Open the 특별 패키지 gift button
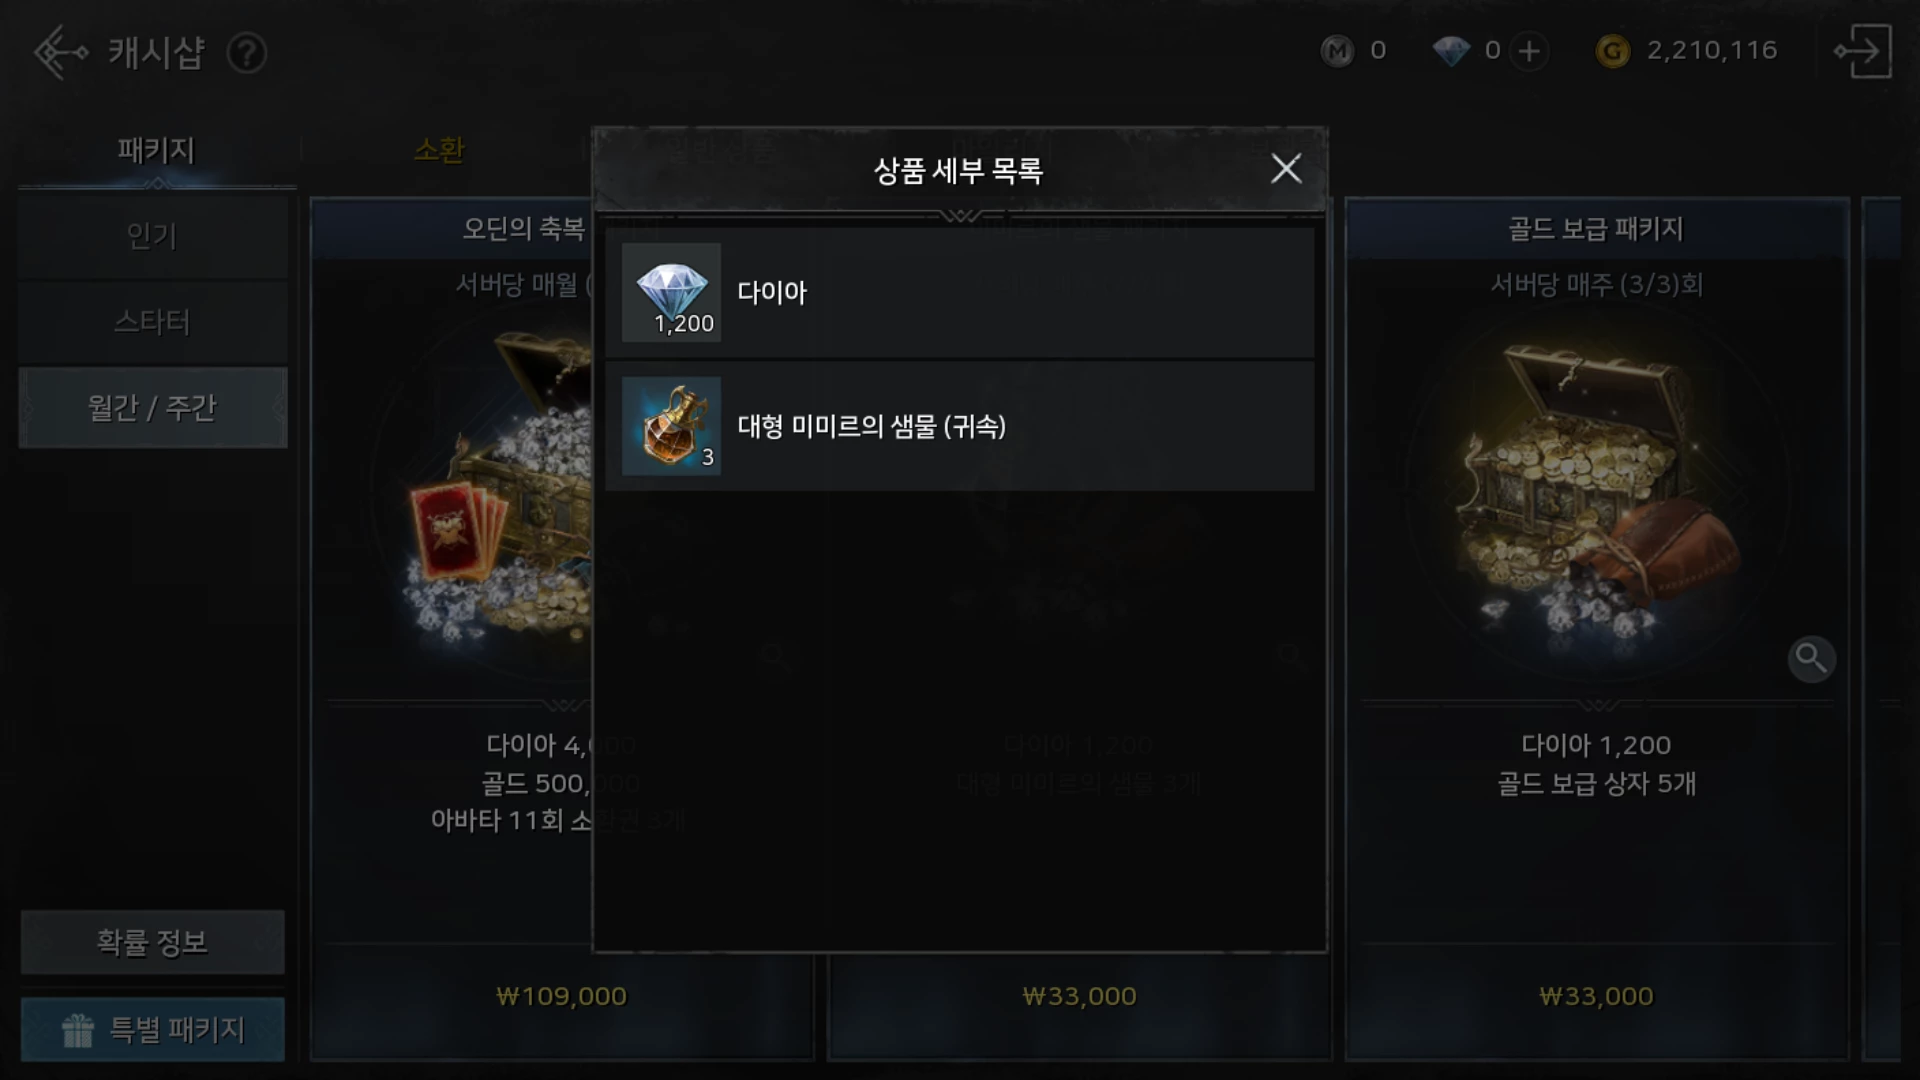The width and height of the screenshot is (1920, 1080). click(152, 1029)
